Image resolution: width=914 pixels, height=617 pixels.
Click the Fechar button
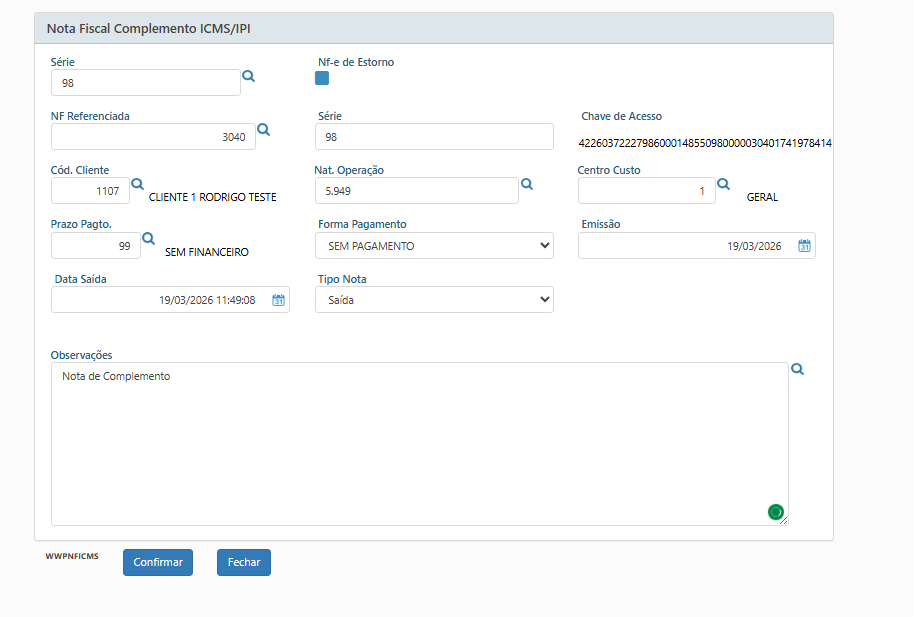(243, 563)
